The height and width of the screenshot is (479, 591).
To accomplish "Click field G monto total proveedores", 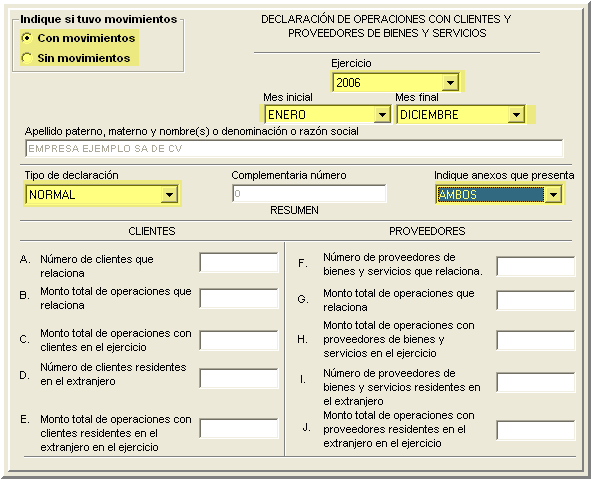I will click(x=536, y=300).
